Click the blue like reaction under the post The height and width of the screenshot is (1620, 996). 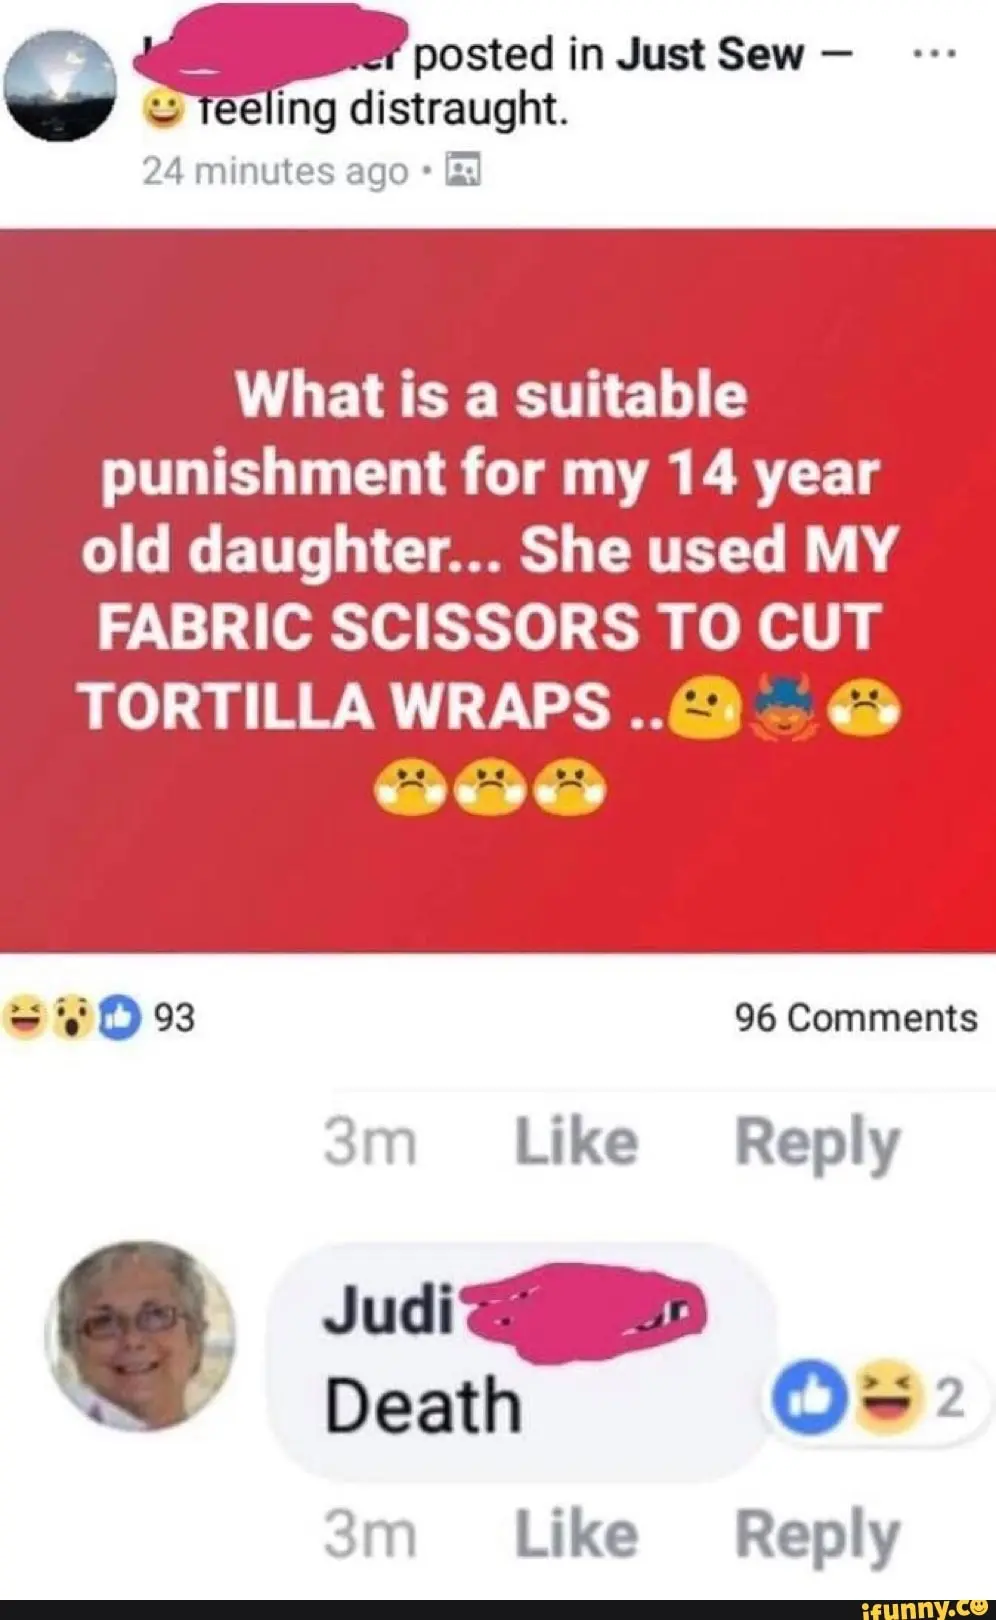(x=119, y=1018)
